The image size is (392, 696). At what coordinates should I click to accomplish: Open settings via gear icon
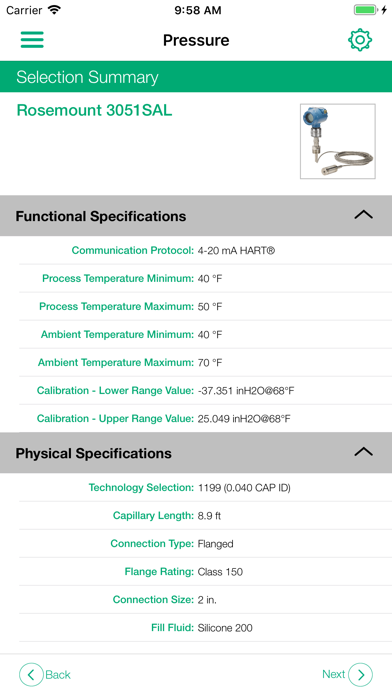coord(360,40)
